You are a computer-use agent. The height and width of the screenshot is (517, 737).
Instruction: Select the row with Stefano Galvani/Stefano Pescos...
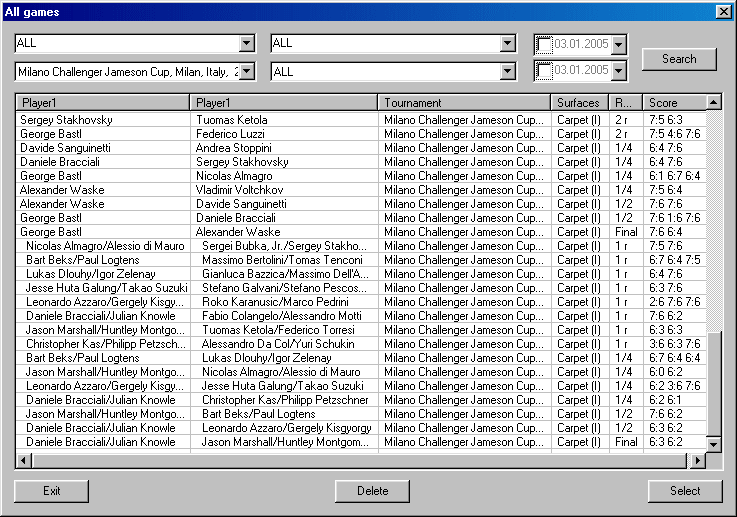(361, 288)
